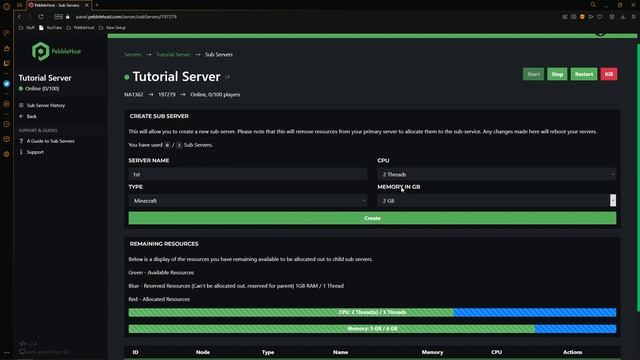This screenshot has height=360, width=640.
Task: Click the Type column header in table
Action: (268, 352)
